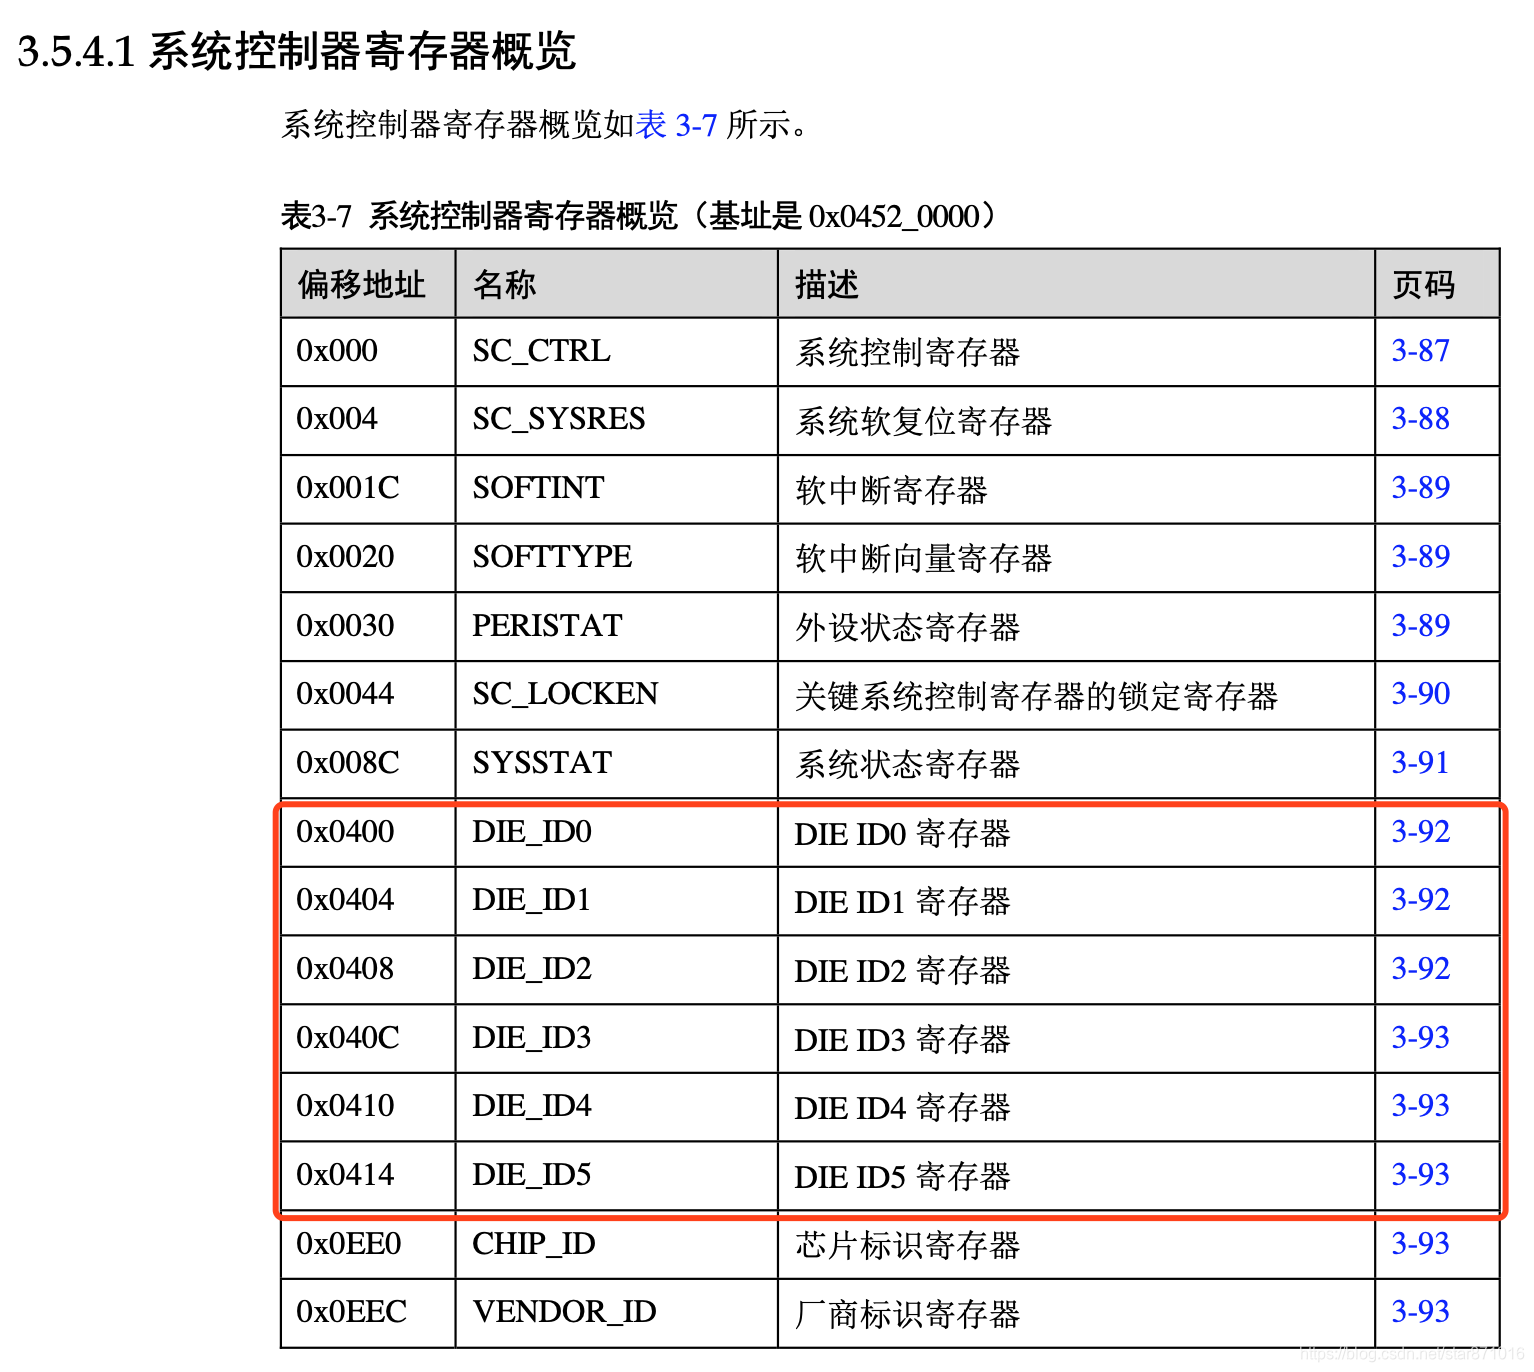Select the DIE_ID1 register name
Image resolution: width=1534 pixels, height=1372 pixels.
(x=532, y=901)
